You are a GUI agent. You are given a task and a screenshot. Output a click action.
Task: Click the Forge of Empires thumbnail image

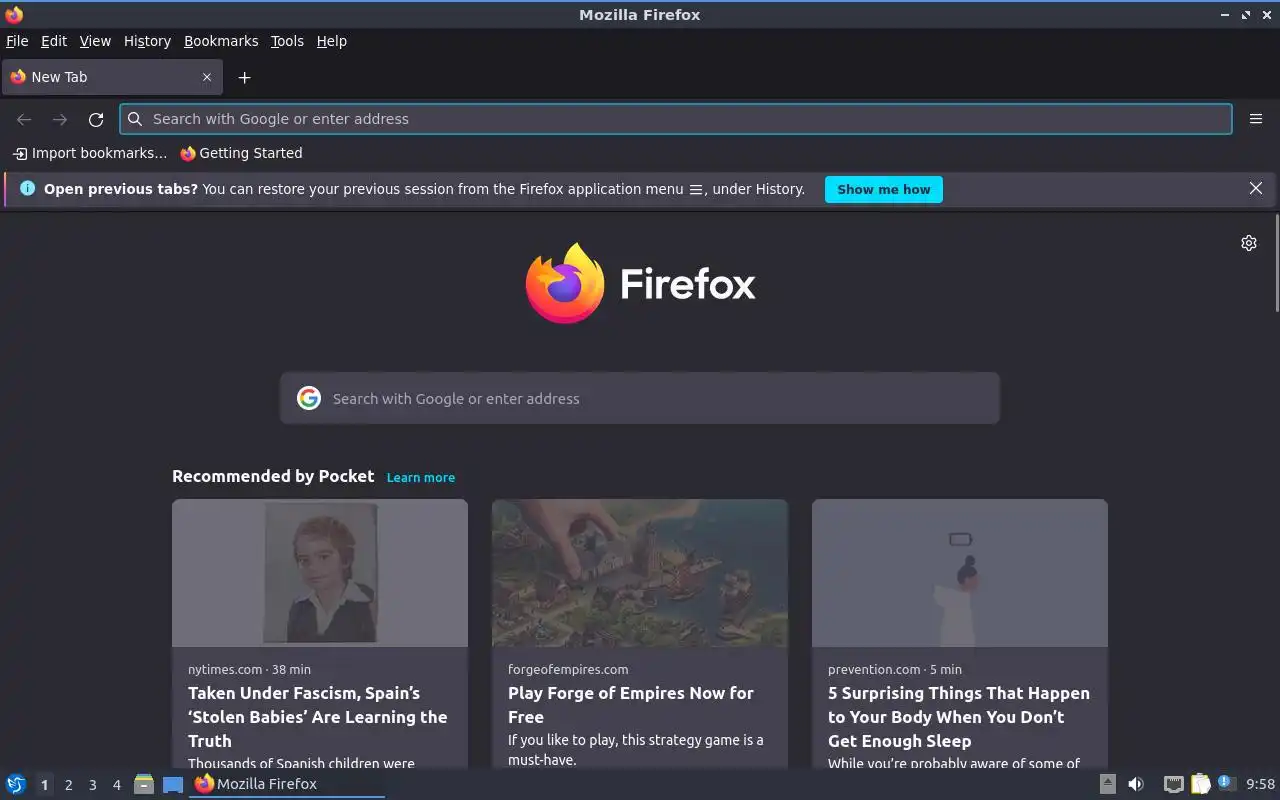tap(640, 573)
